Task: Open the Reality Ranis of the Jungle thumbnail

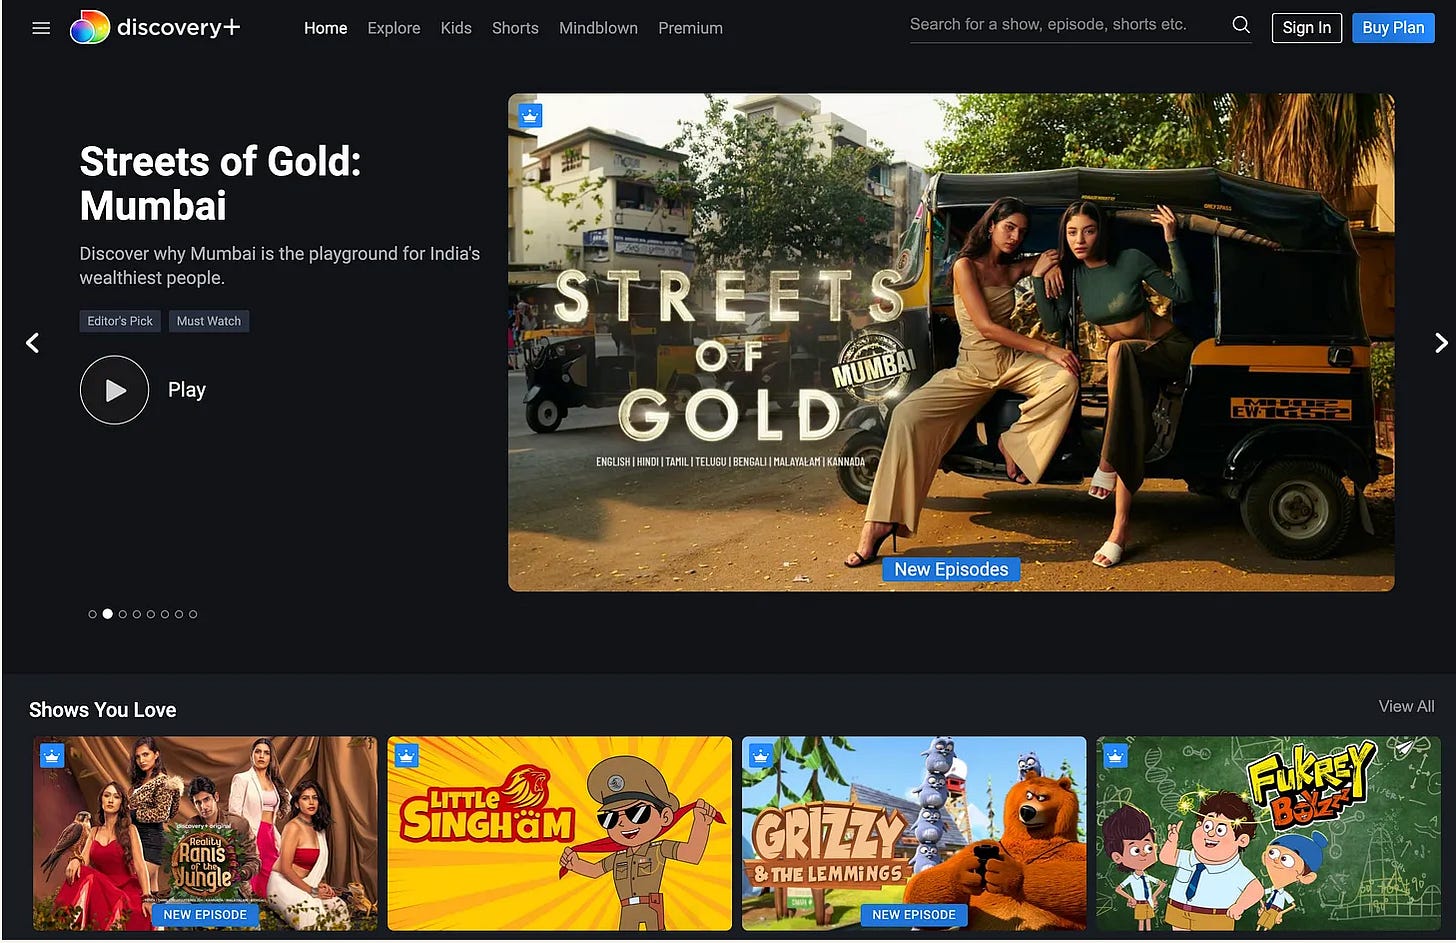Action: (x=205, y=834)
